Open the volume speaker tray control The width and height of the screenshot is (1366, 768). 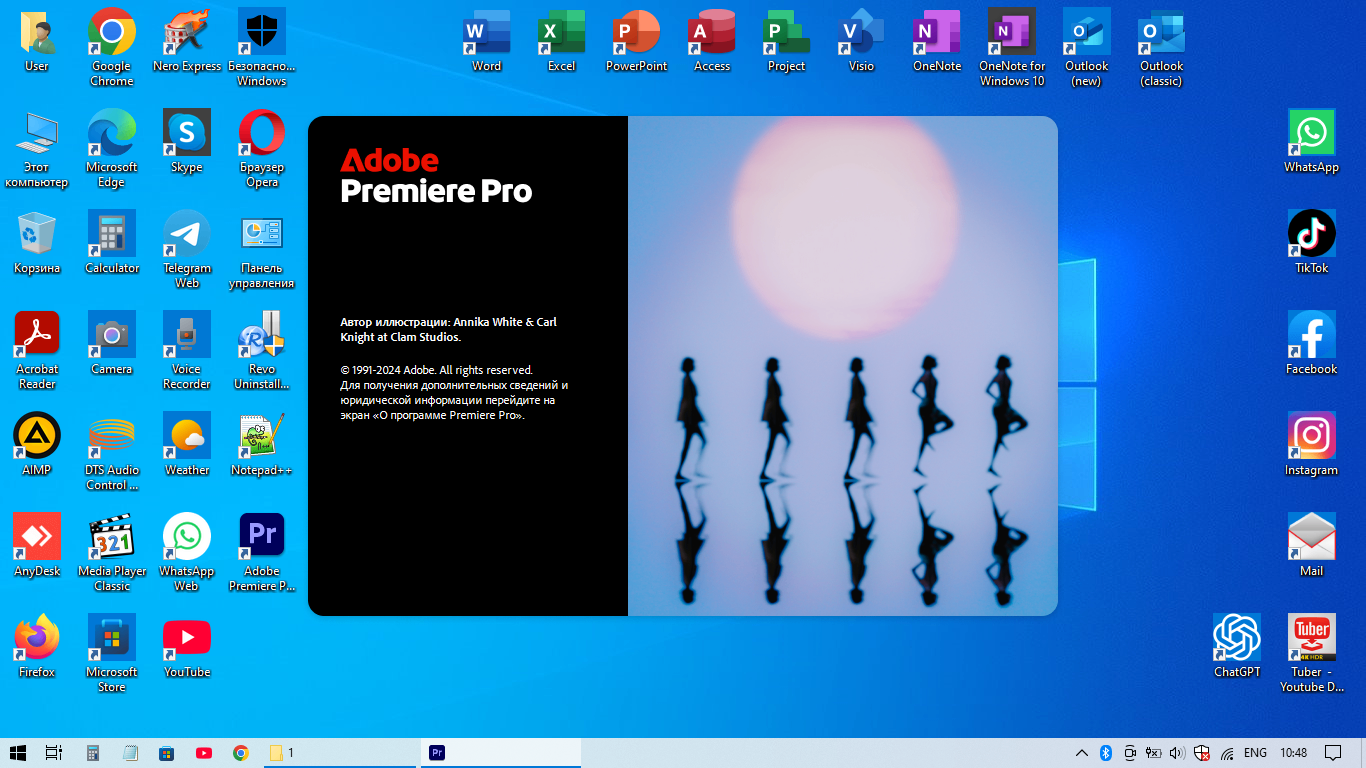[x=1178, y=753]
